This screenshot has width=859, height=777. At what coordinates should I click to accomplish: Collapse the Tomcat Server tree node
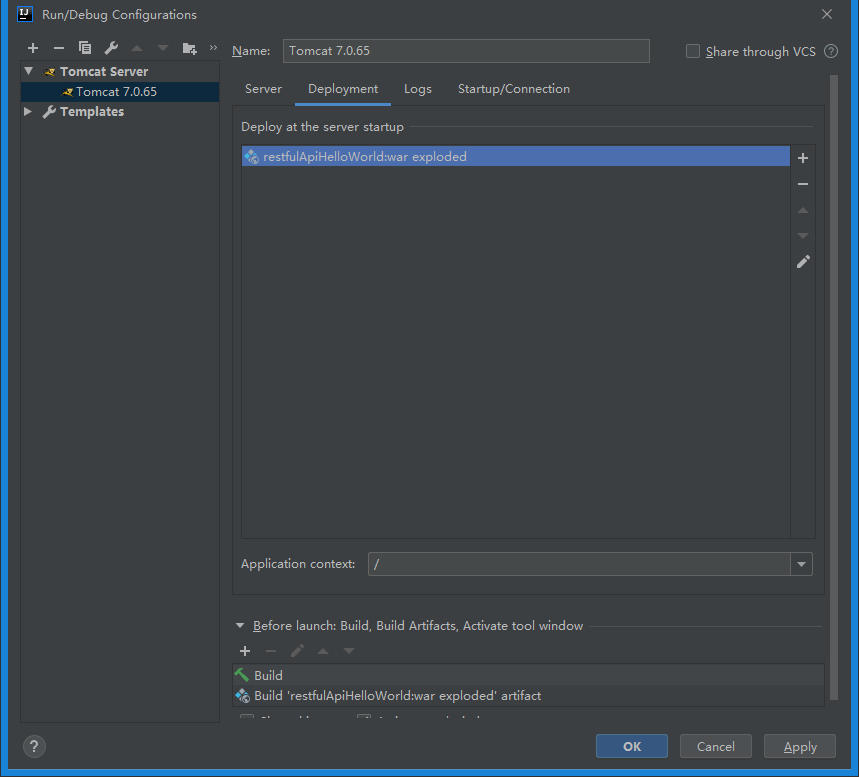(x=28, y=71)
